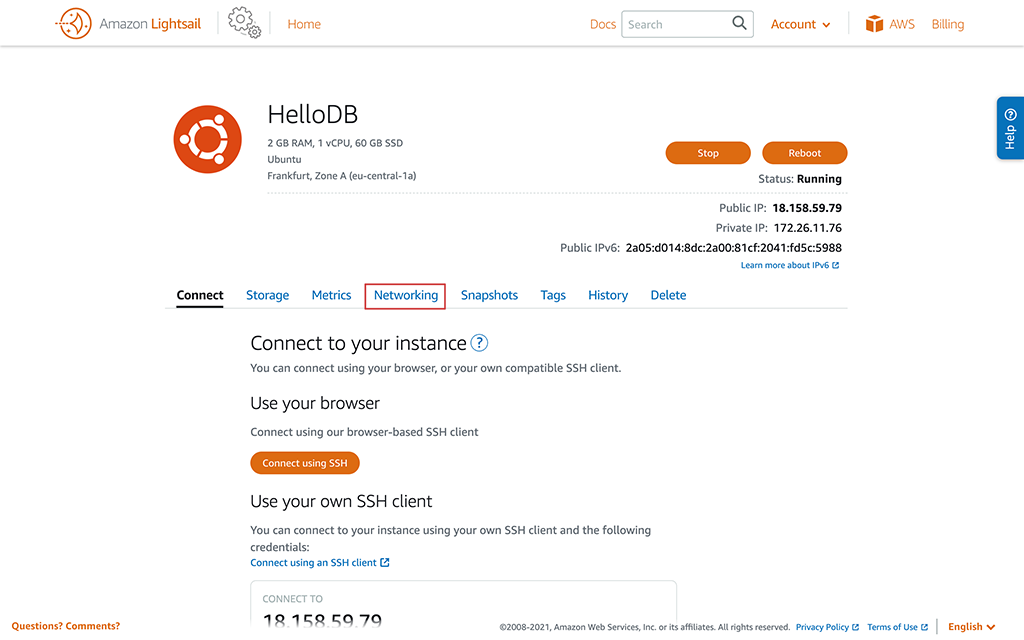Open the English language selector
This screenshot has height=640, width=1024.
[x=971, y=626]
